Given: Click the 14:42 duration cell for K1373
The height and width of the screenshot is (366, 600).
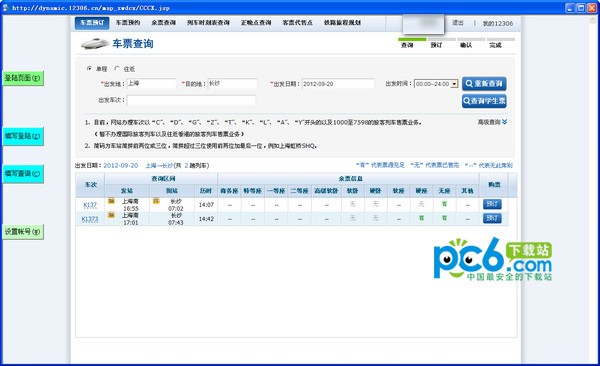Looking at the screenshot, I should click(x=206, y=219).
